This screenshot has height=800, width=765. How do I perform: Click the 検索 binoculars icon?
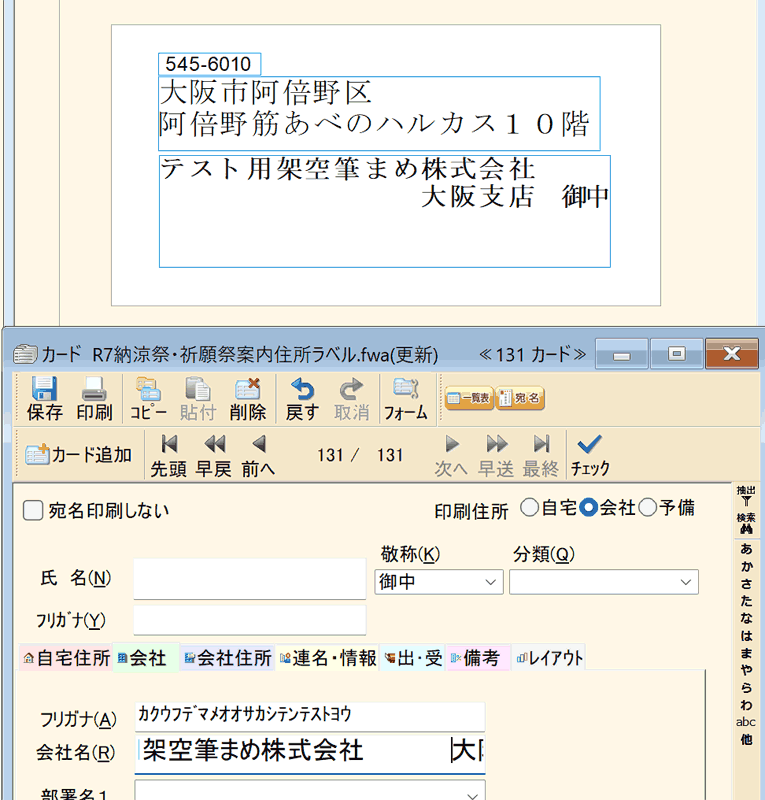745,523
